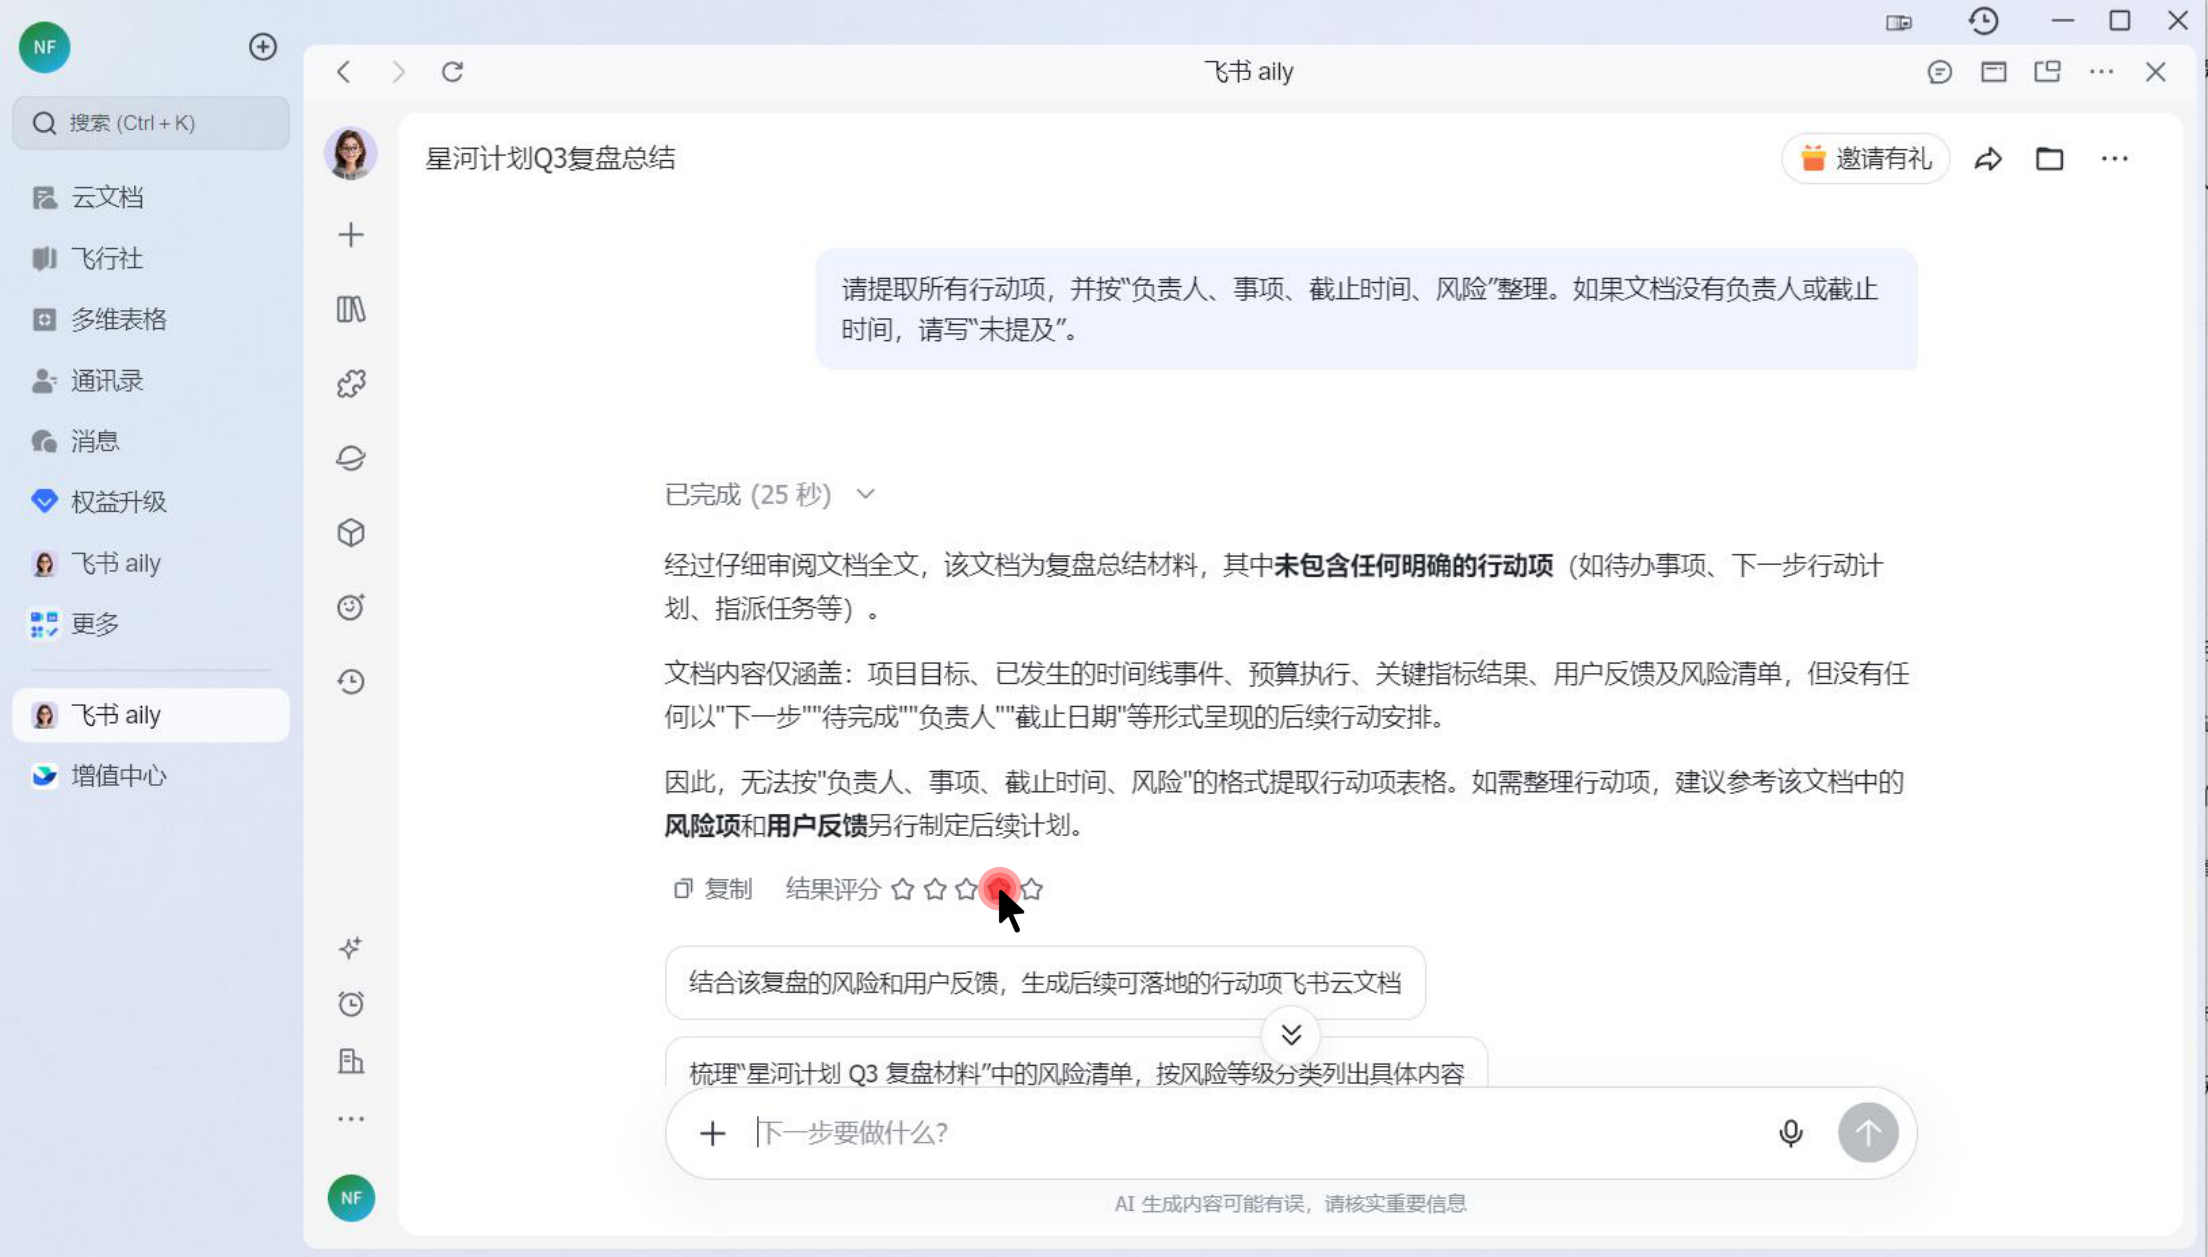2208x1257 pixels.
Task: Open 消息 in the left sidebar
Action: coord(151,441)
